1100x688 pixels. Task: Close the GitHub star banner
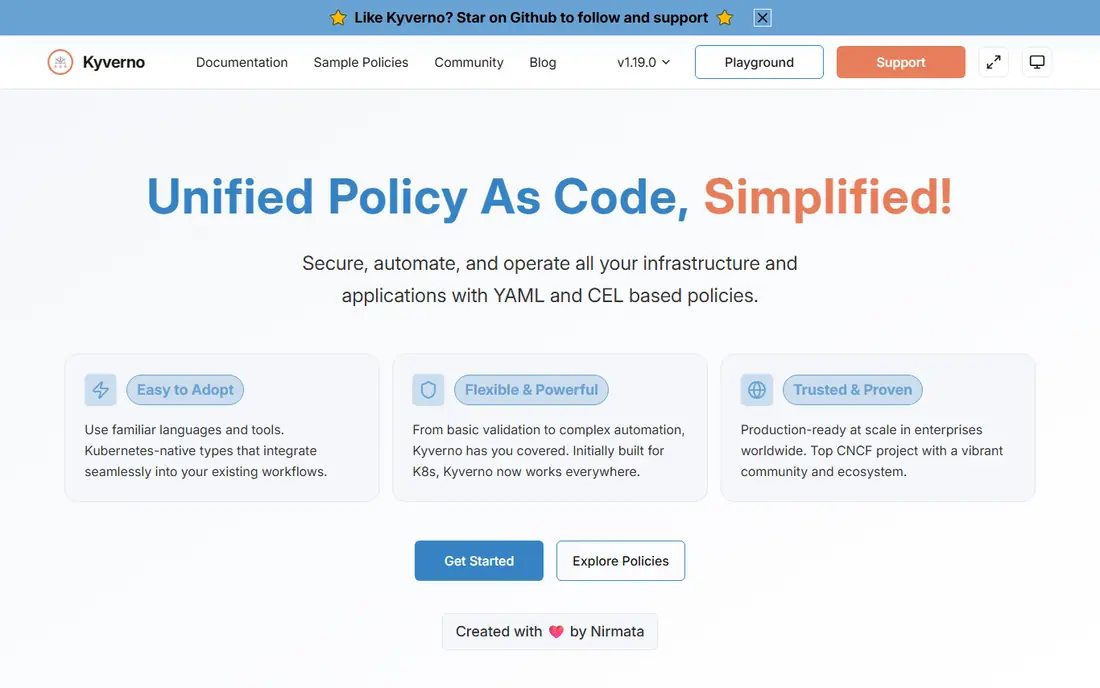[763, 18]
